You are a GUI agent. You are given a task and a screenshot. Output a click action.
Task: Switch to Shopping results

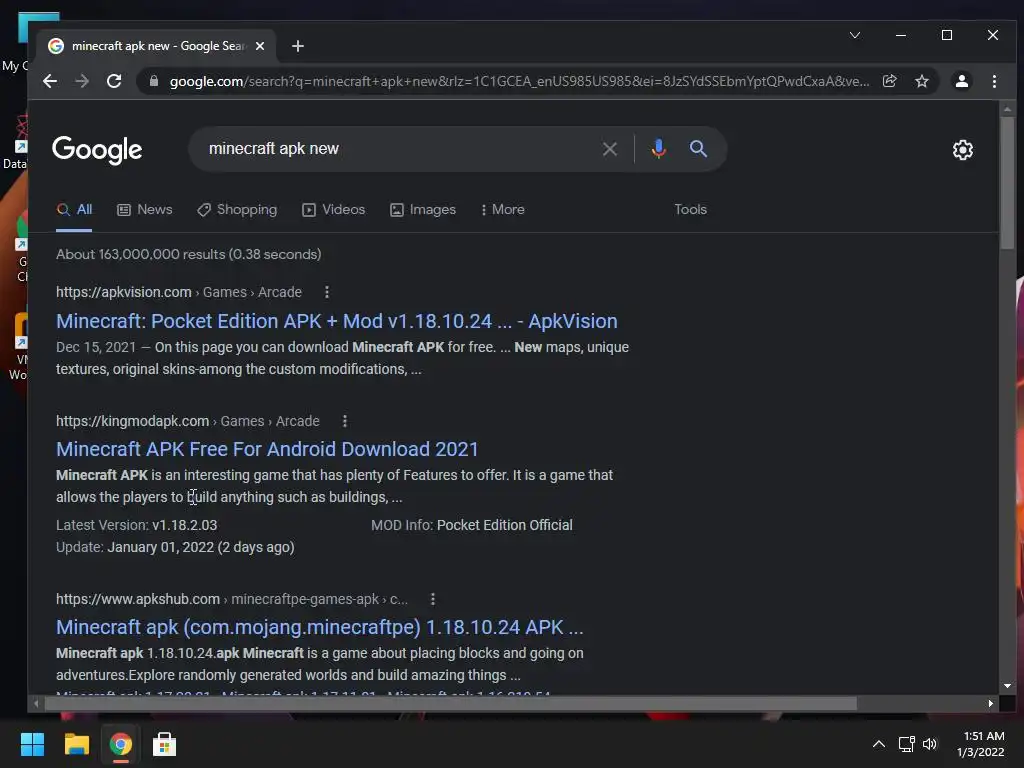[x=237, y=210]
